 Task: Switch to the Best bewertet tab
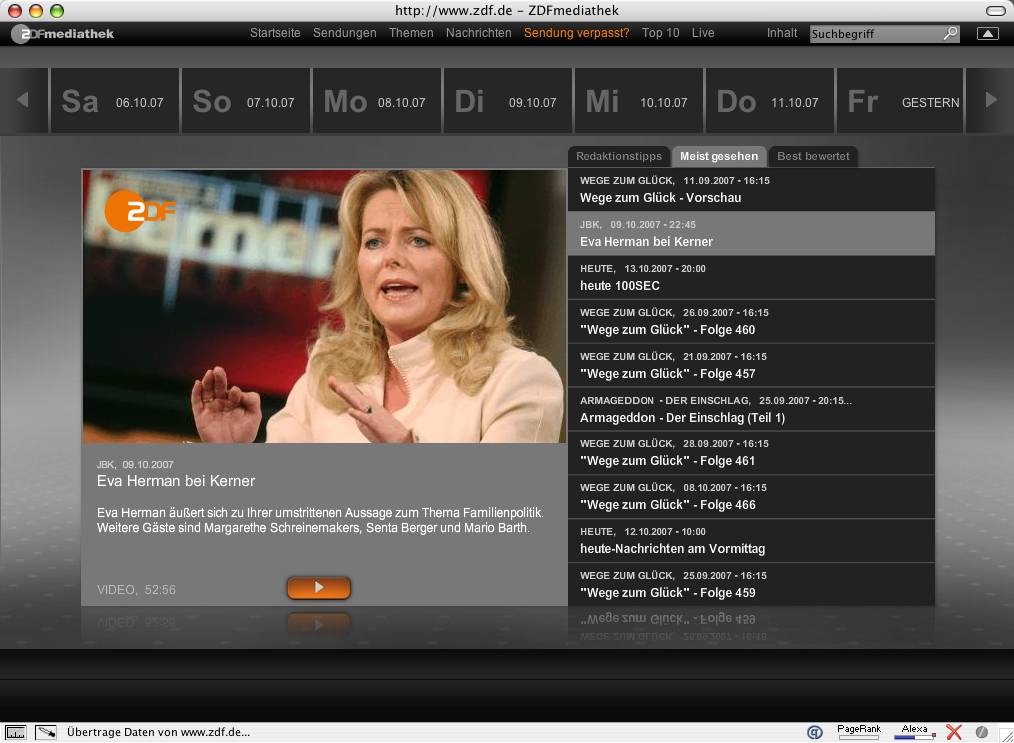[x=813, y=156]
